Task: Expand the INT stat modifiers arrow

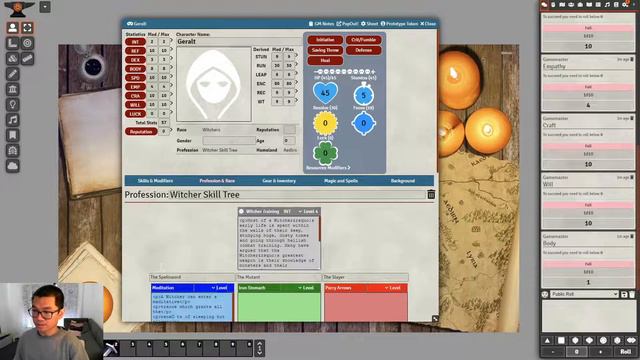Action: point(171,40)
